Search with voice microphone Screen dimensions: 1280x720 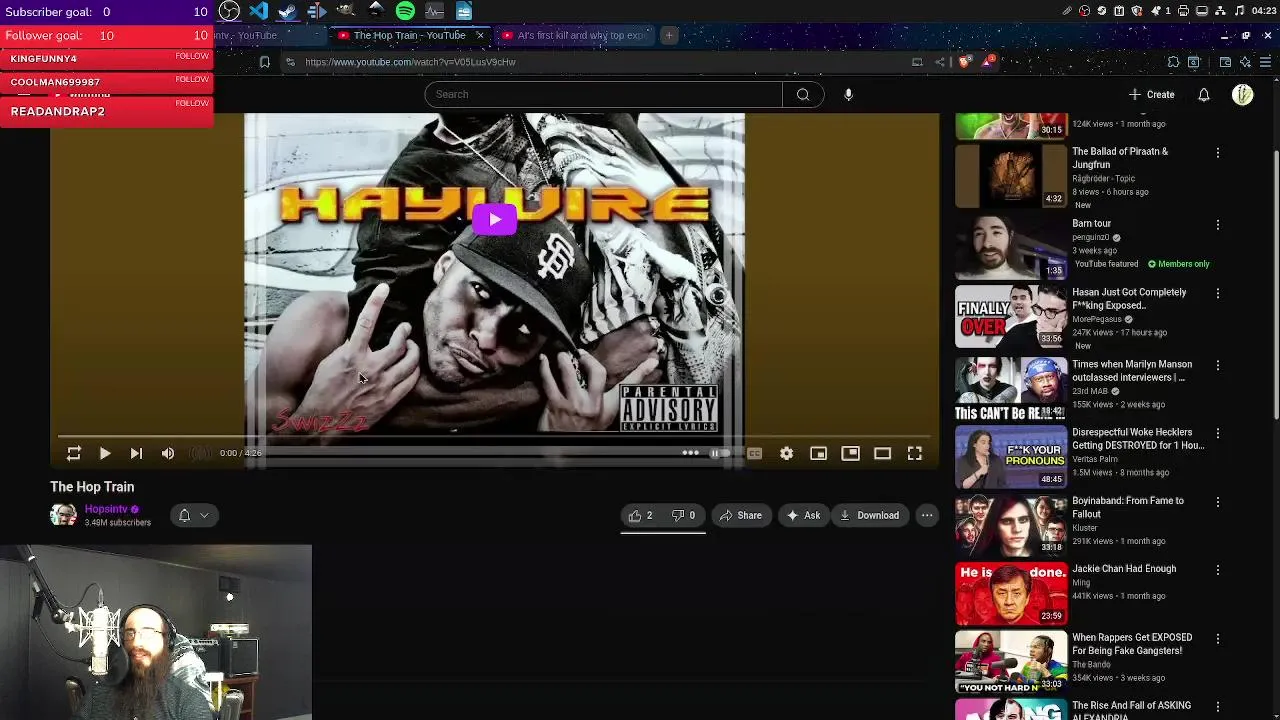point(848,94)
